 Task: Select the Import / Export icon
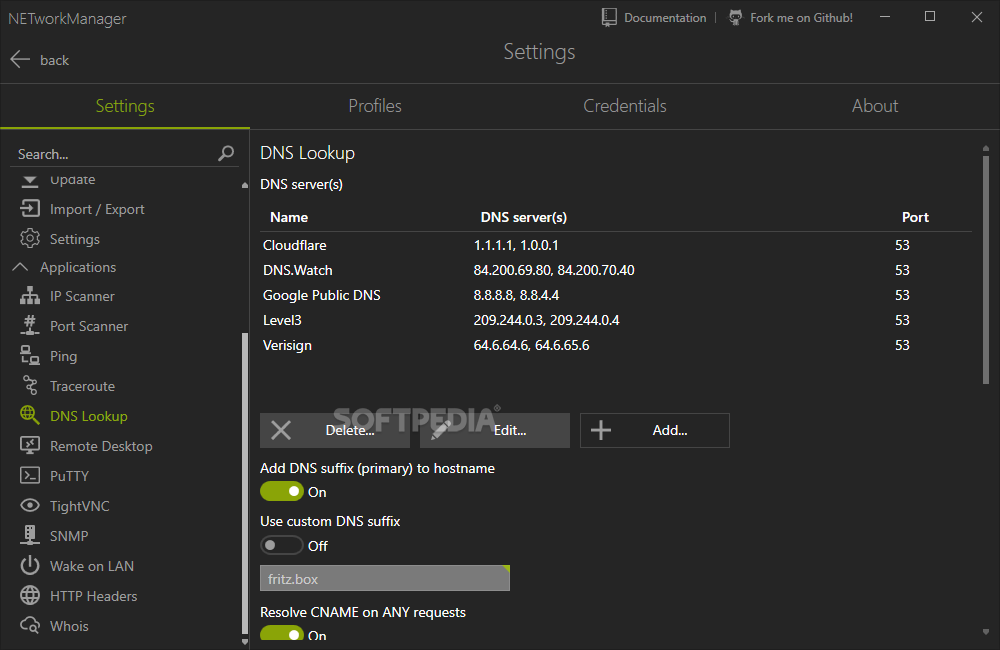point(29,209)
